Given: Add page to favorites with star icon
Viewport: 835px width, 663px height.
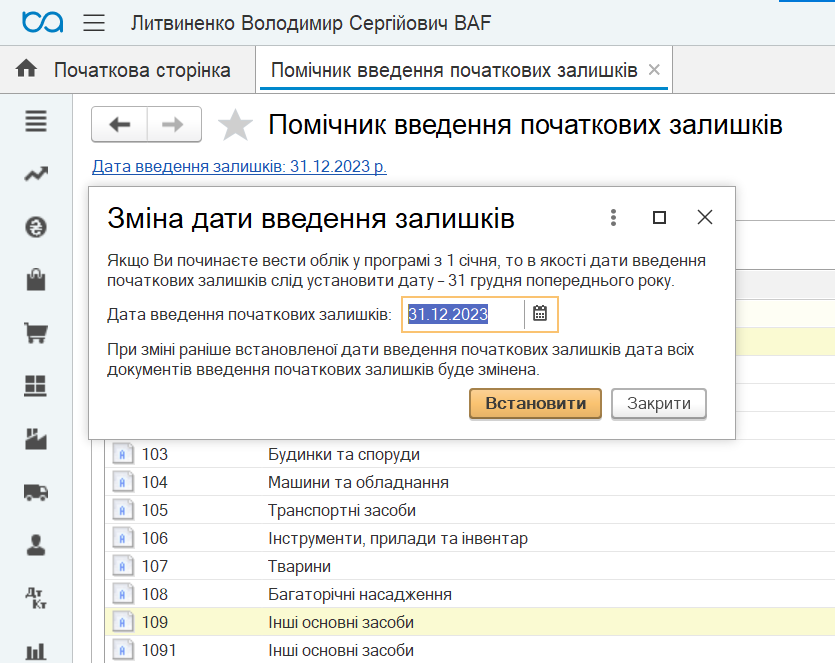Looking at the screenshot, I should click(x=235, y=125).
